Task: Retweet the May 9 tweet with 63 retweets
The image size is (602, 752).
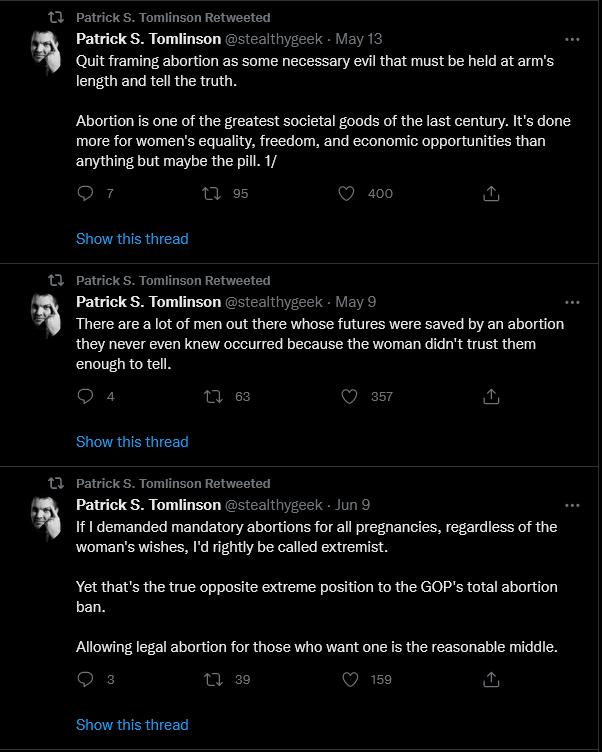Action: tap(213, 397)
